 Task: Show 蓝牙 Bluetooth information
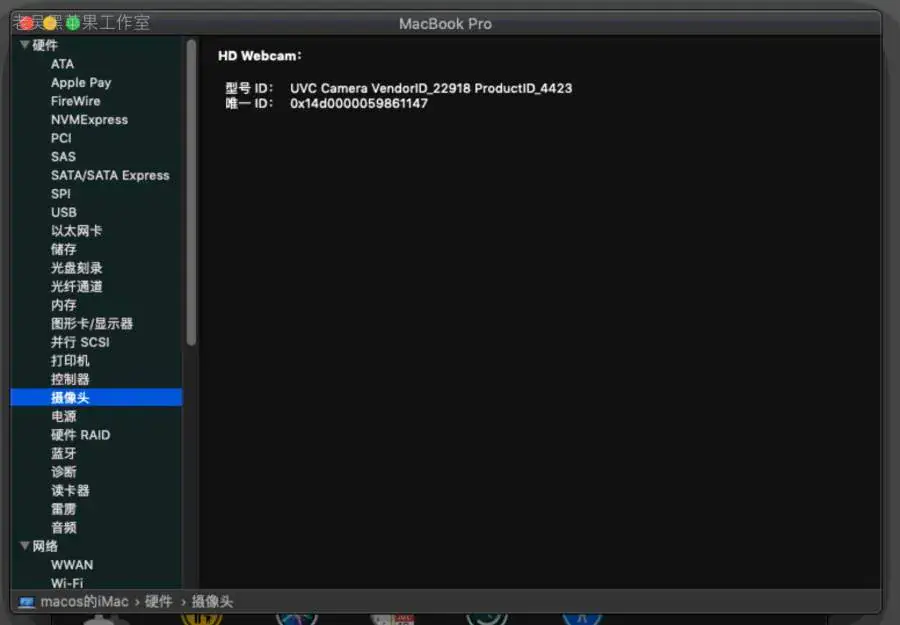click(64, 453)
